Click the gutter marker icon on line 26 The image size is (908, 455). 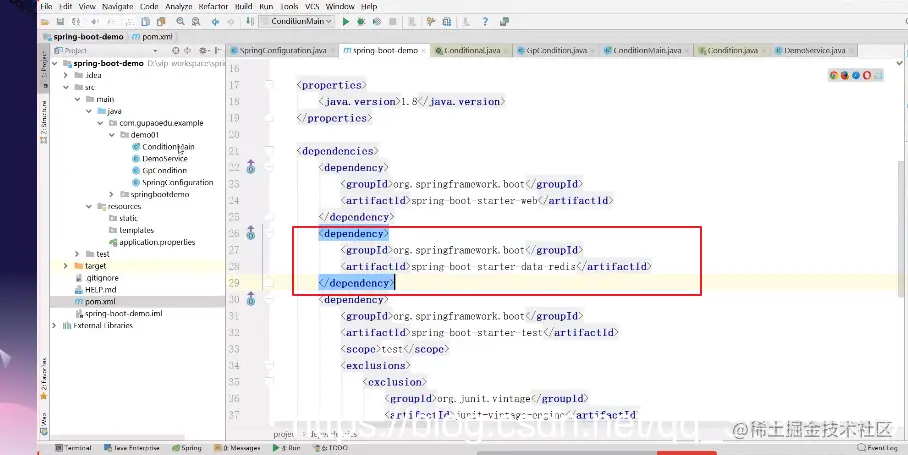click(251, 233)
